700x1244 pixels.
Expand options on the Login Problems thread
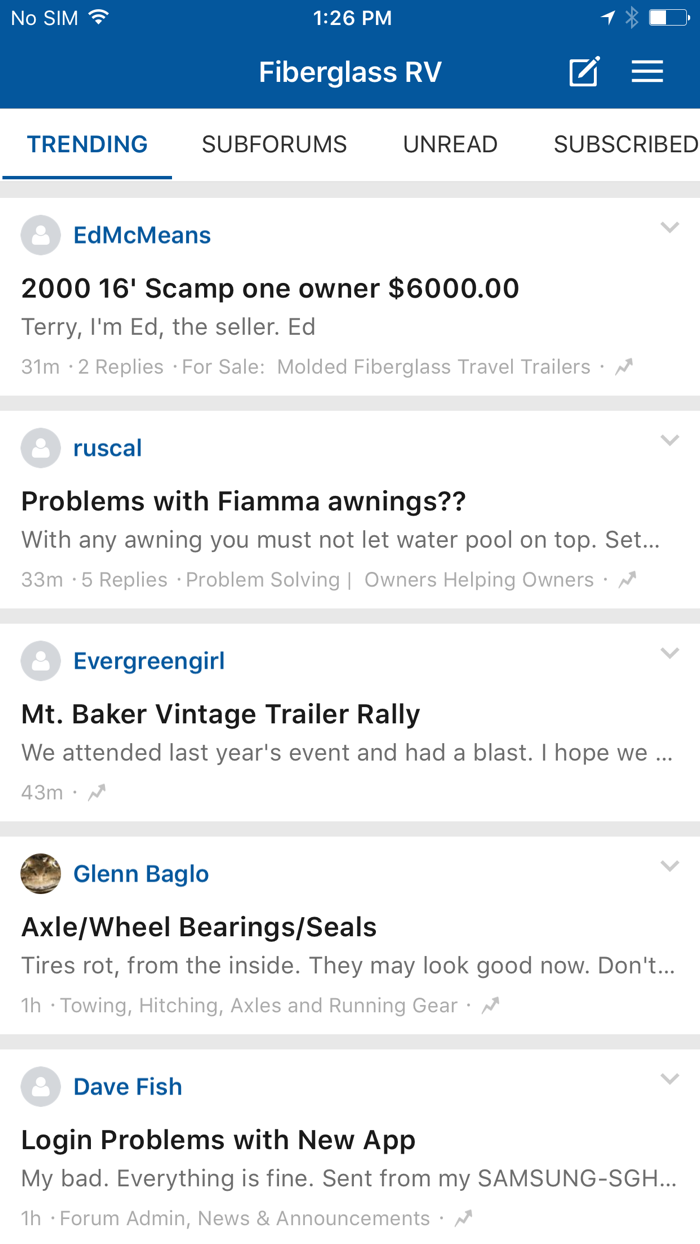[x=669, y=1079]
